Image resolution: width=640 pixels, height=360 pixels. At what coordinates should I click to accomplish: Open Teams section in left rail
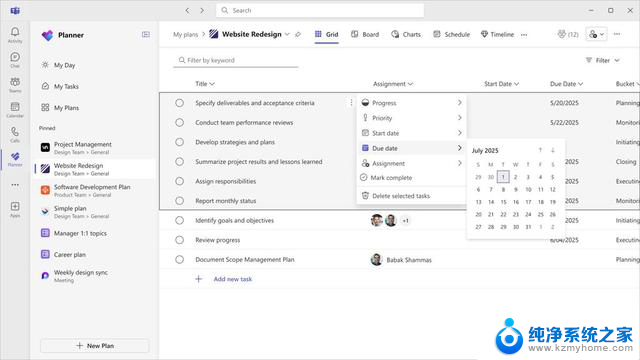tap(15, 85)
